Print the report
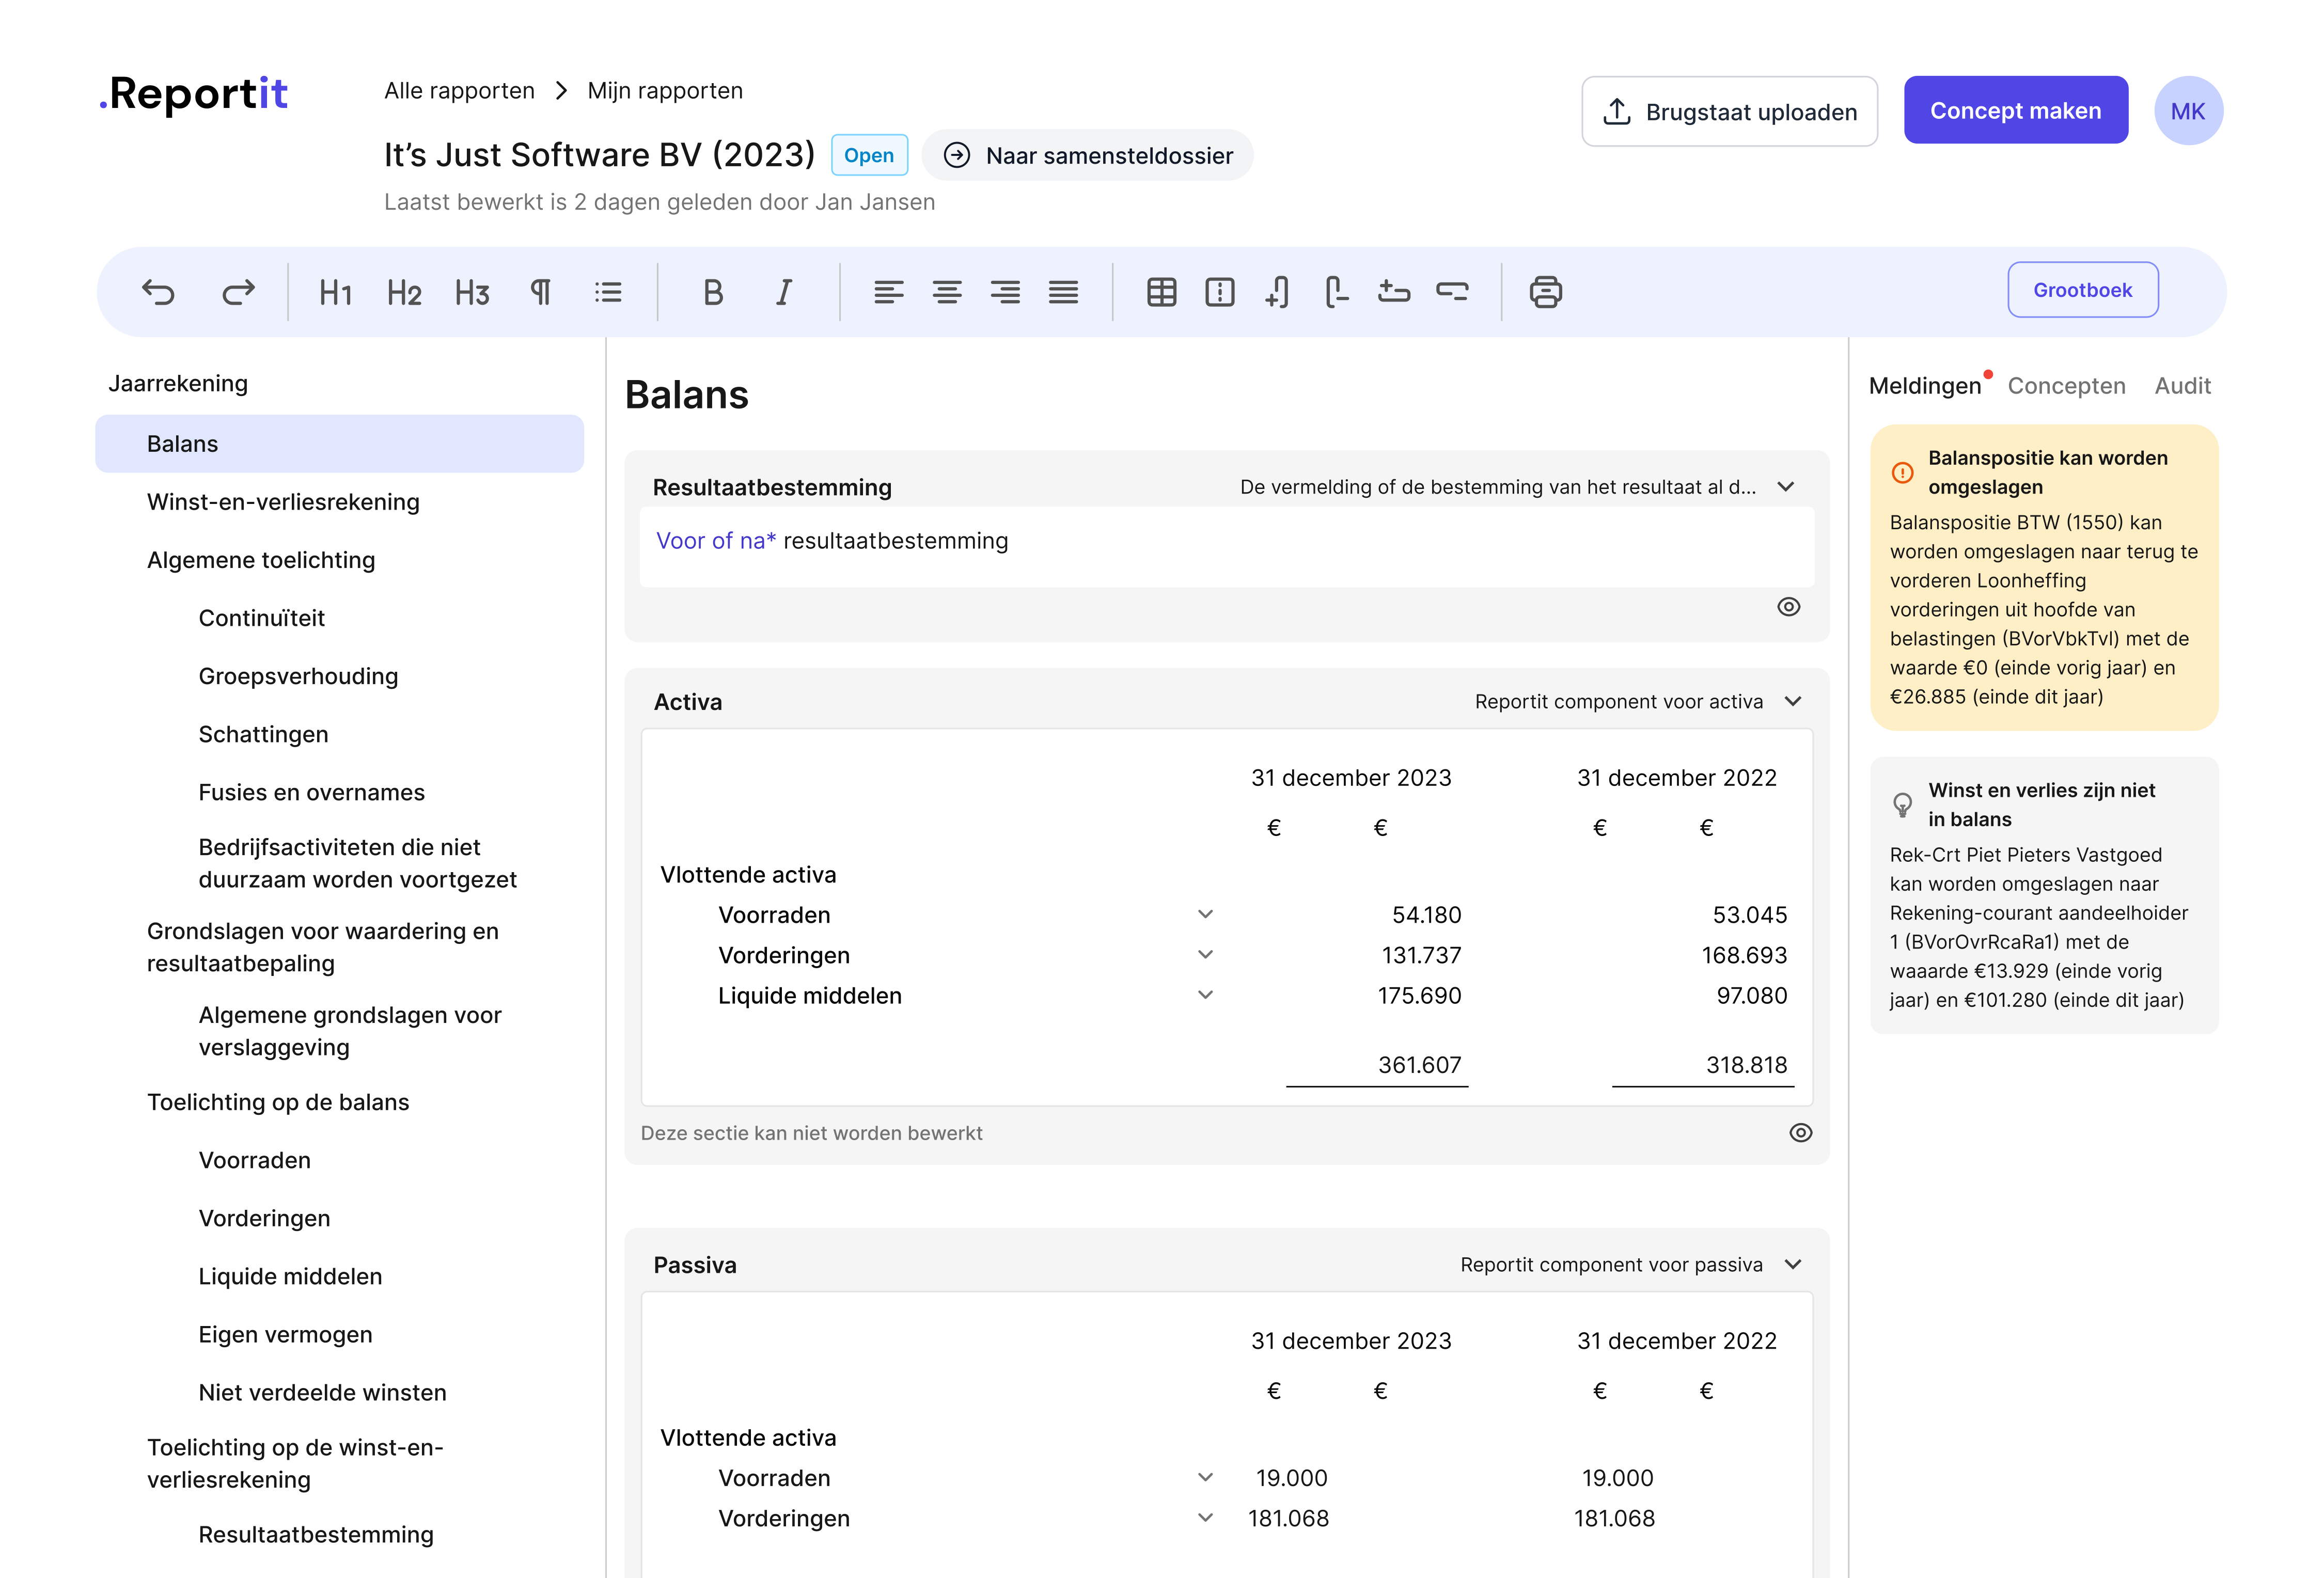2324x1578 pixels. tap(1546, 292)
